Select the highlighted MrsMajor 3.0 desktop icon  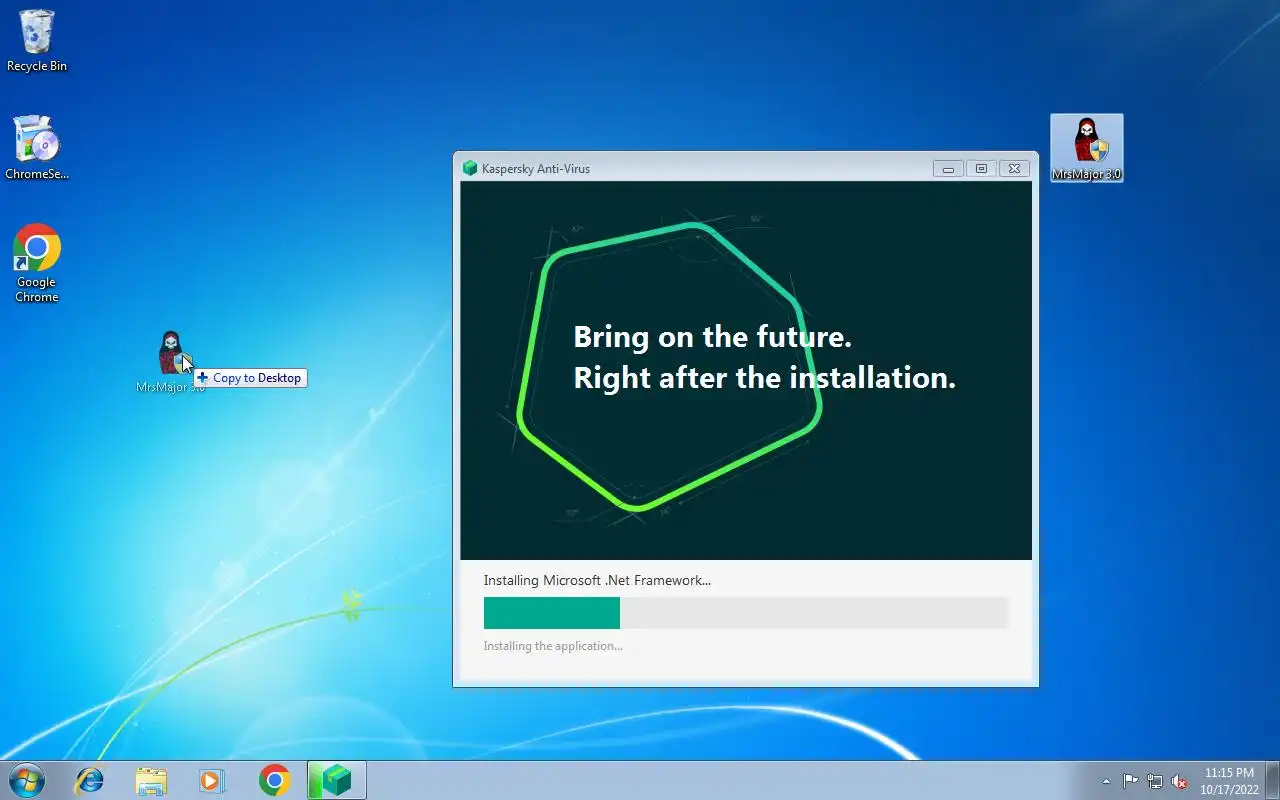pyautogui.click(x=1087, y=148)
